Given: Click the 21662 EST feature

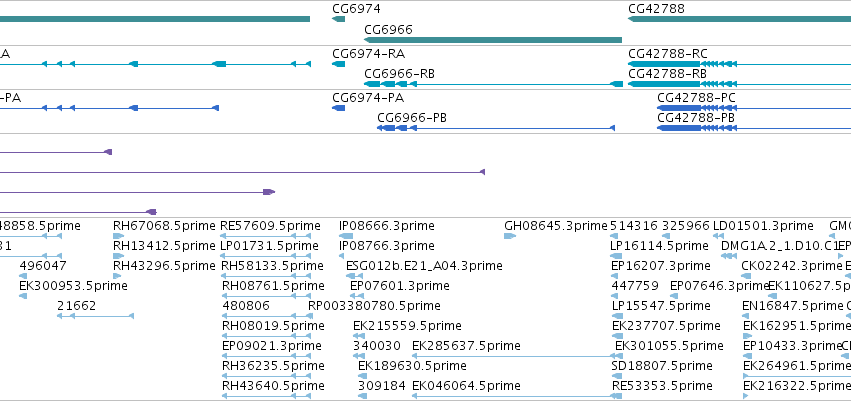Looking at the screenshot, I should coord(96,316).
